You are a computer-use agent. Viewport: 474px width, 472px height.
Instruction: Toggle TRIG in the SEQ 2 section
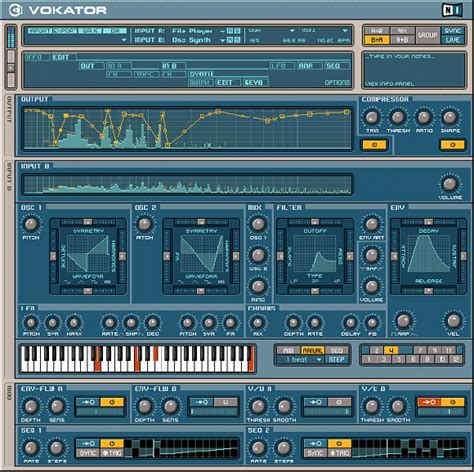coord(339,453)
